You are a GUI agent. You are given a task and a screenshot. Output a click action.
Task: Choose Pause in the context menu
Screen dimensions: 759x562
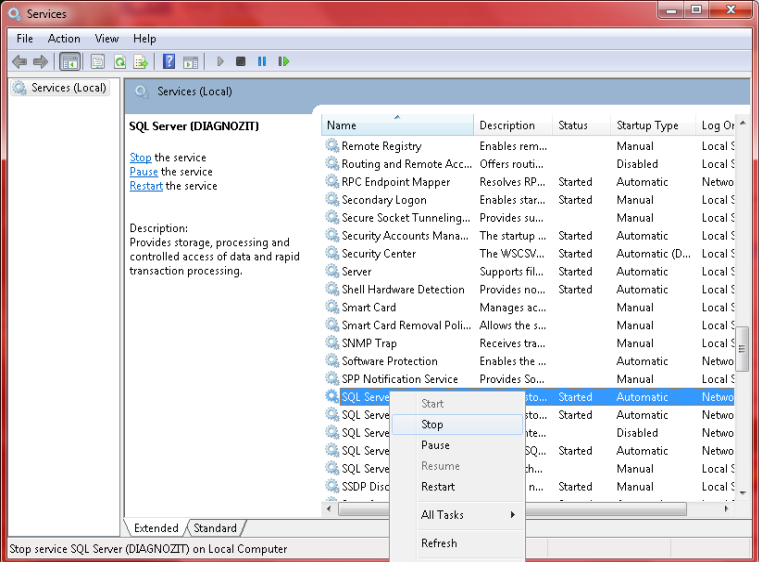(457, 445)
